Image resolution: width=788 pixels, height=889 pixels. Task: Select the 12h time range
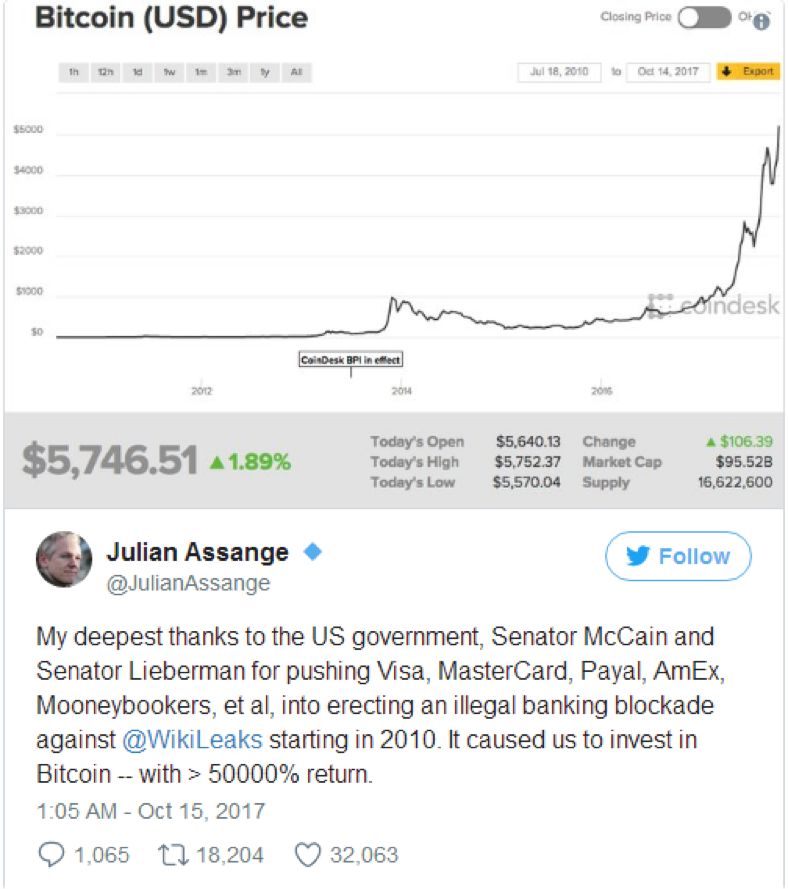click(x=105, y=72)
